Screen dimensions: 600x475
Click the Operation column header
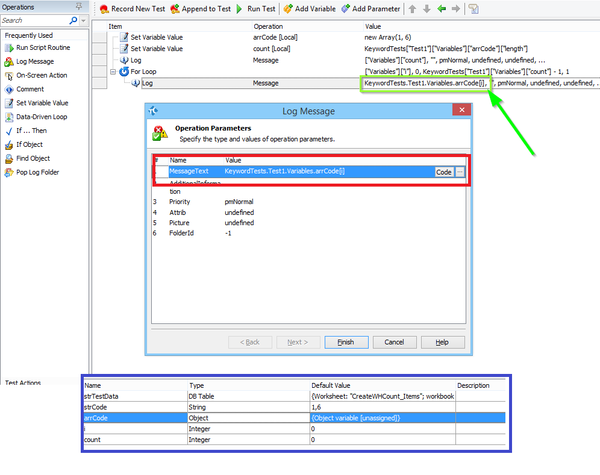(268, 26)
